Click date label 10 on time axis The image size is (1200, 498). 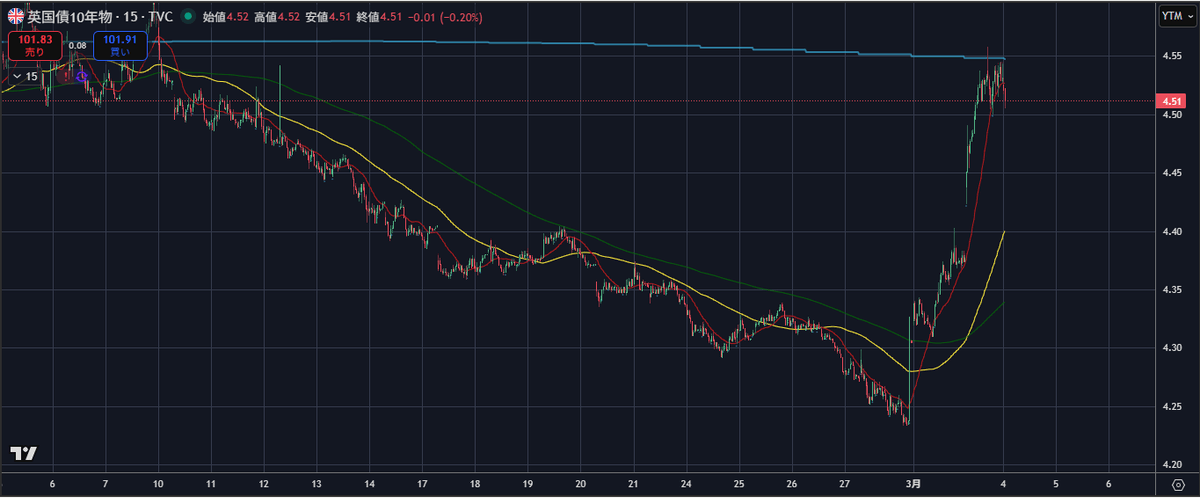(159, 483)
